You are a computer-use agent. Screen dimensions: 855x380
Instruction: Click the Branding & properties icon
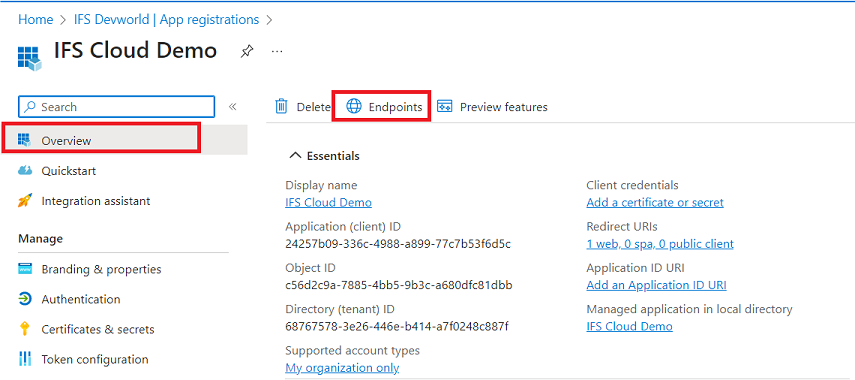(25, 269)
